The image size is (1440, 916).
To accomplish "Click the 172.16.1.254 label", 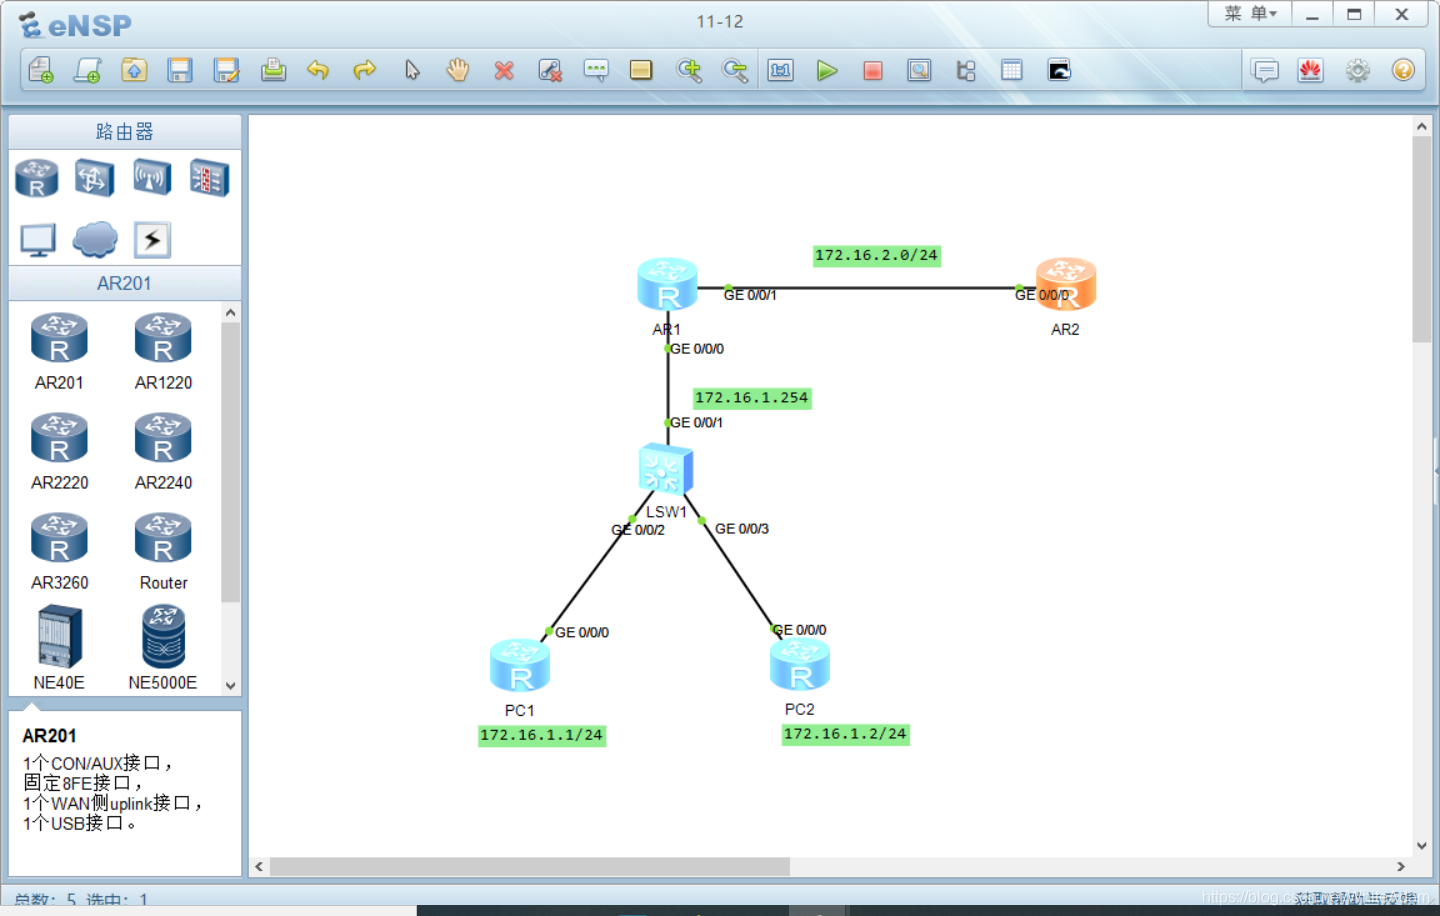I will click(752, 398).
